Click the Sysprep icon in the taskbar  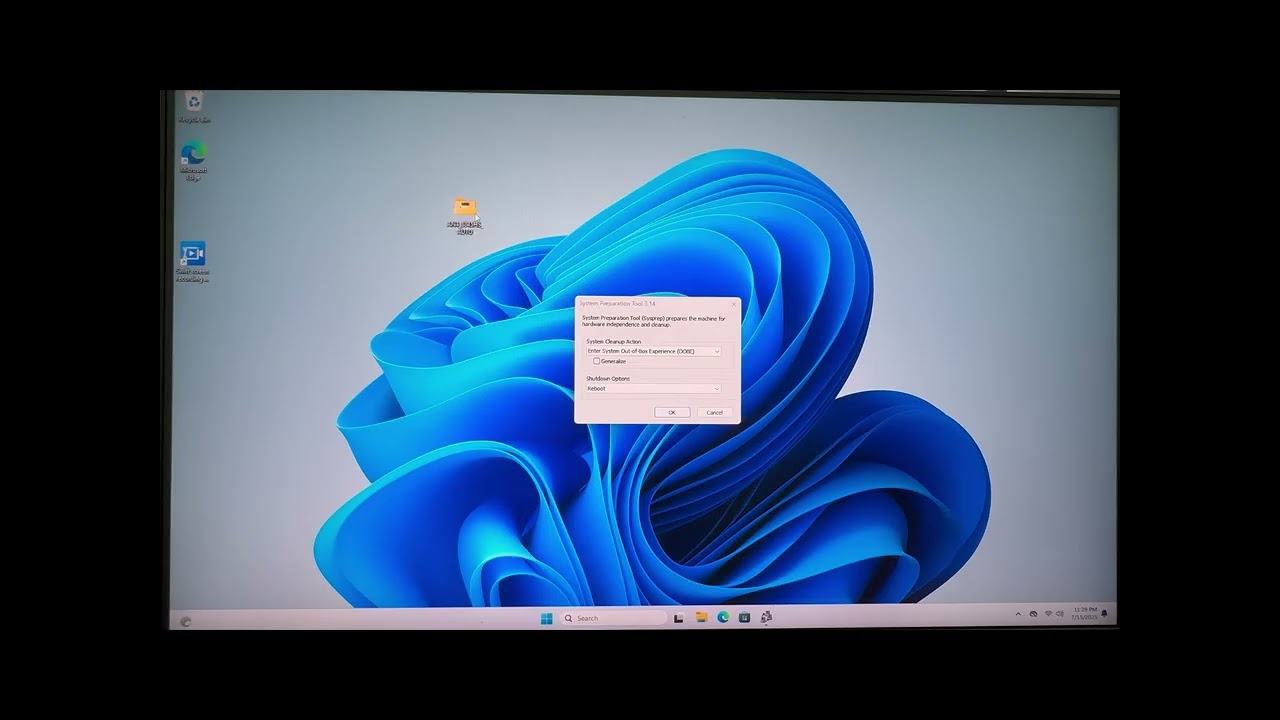(x=766, y=617)
